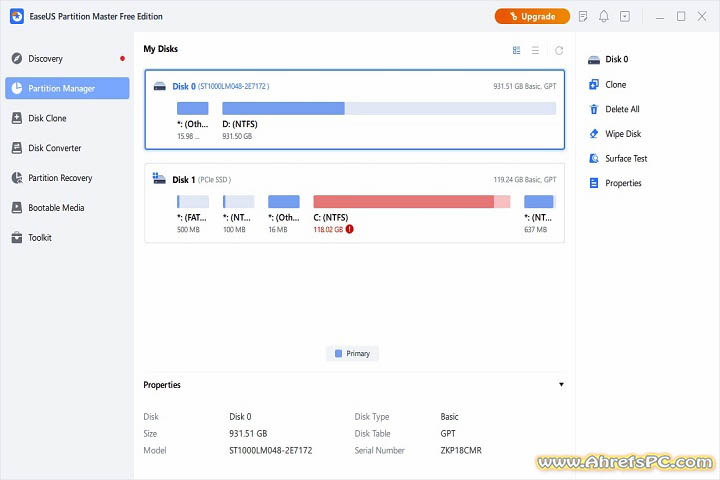Click the C: low space warning icon

pyautogui.click(x=349, y=229)
